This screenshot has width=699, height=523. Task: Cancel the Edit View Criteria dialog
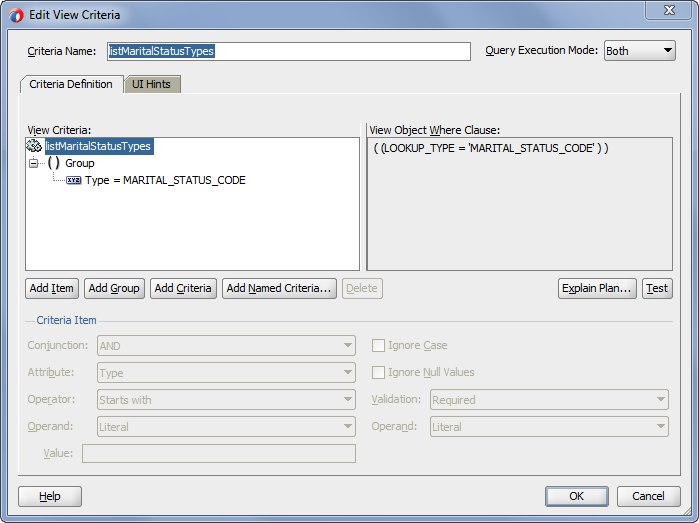(649, 496)
